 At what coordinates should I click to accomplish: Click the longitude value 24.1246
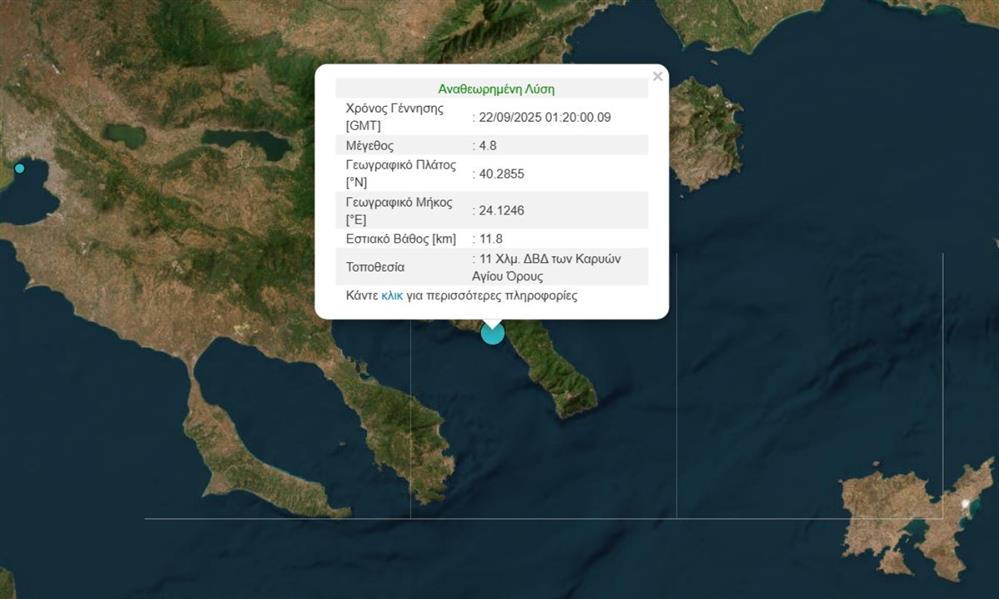click(x=502, y=210)
